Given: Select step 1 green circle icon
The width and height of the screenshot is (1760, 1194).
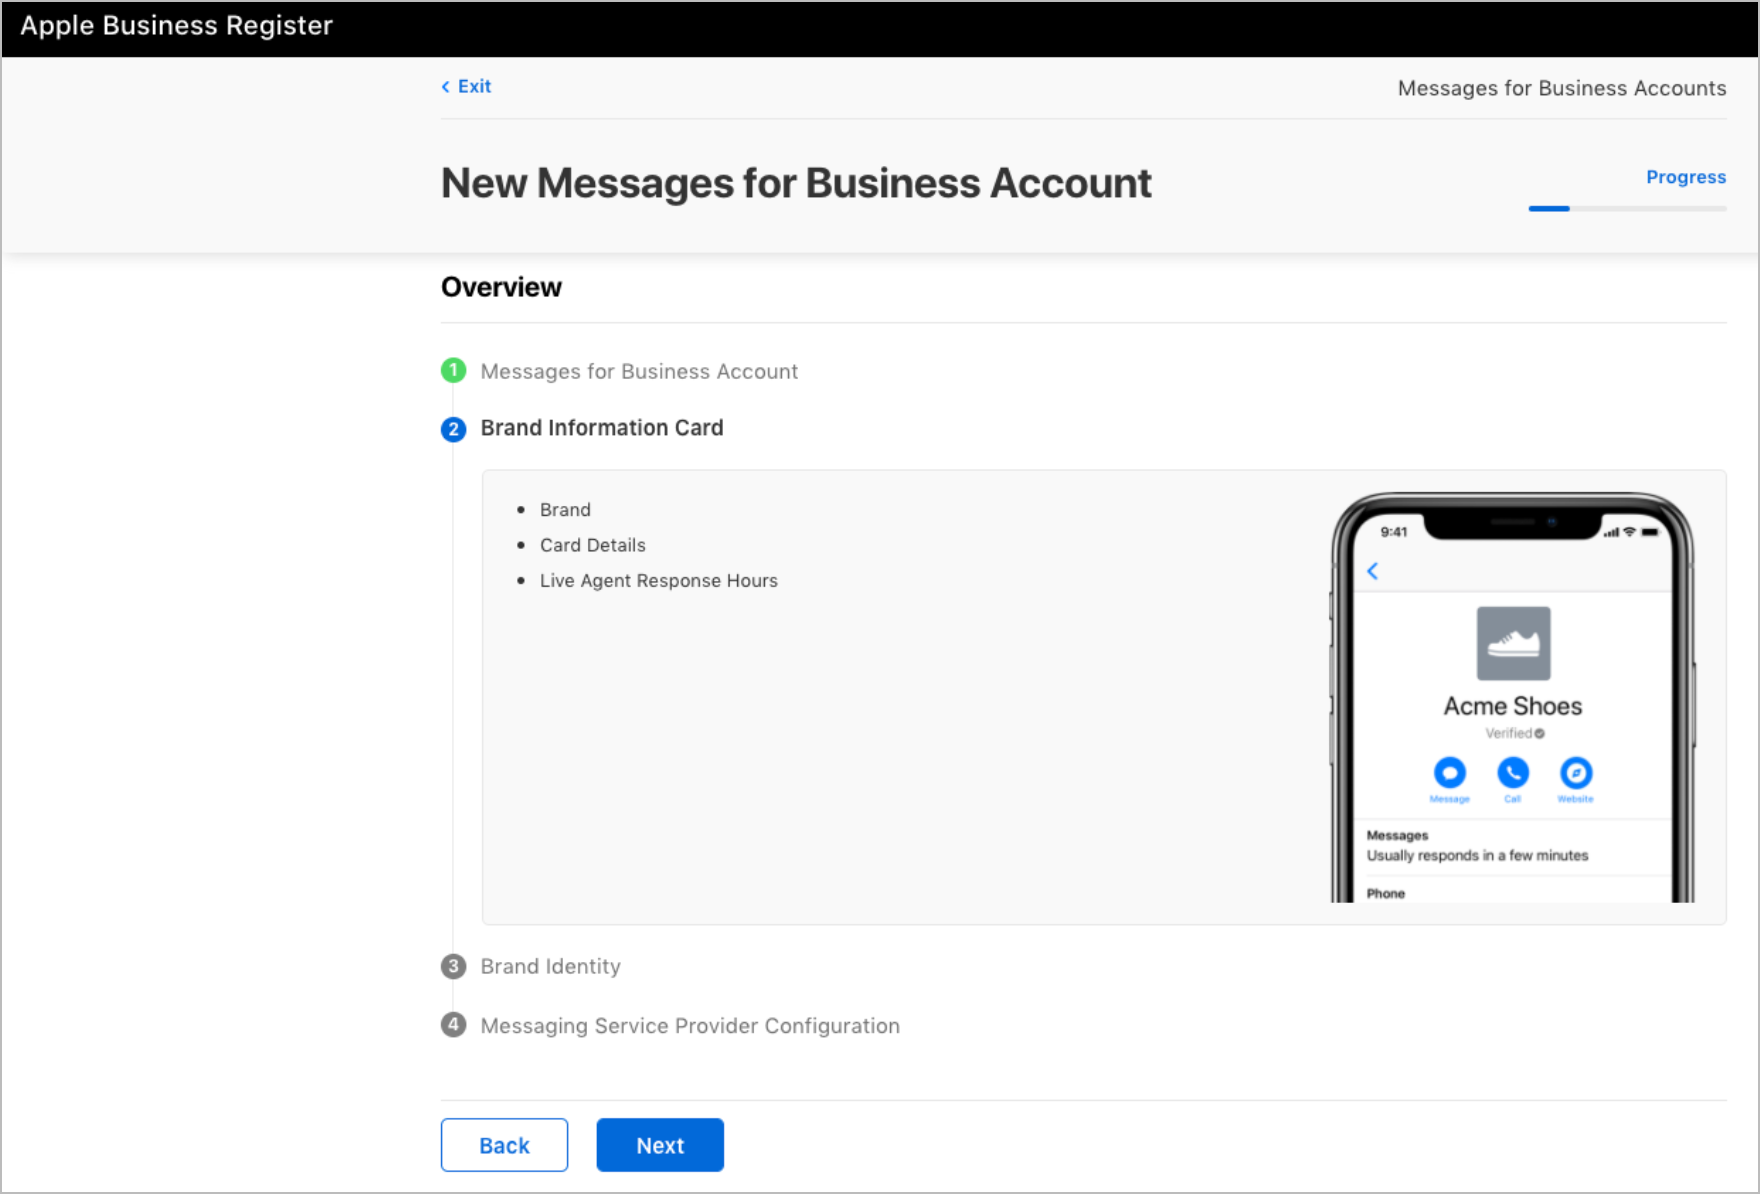Looking at the screenshot, I should pyautogui.click(x=453, y=371).
